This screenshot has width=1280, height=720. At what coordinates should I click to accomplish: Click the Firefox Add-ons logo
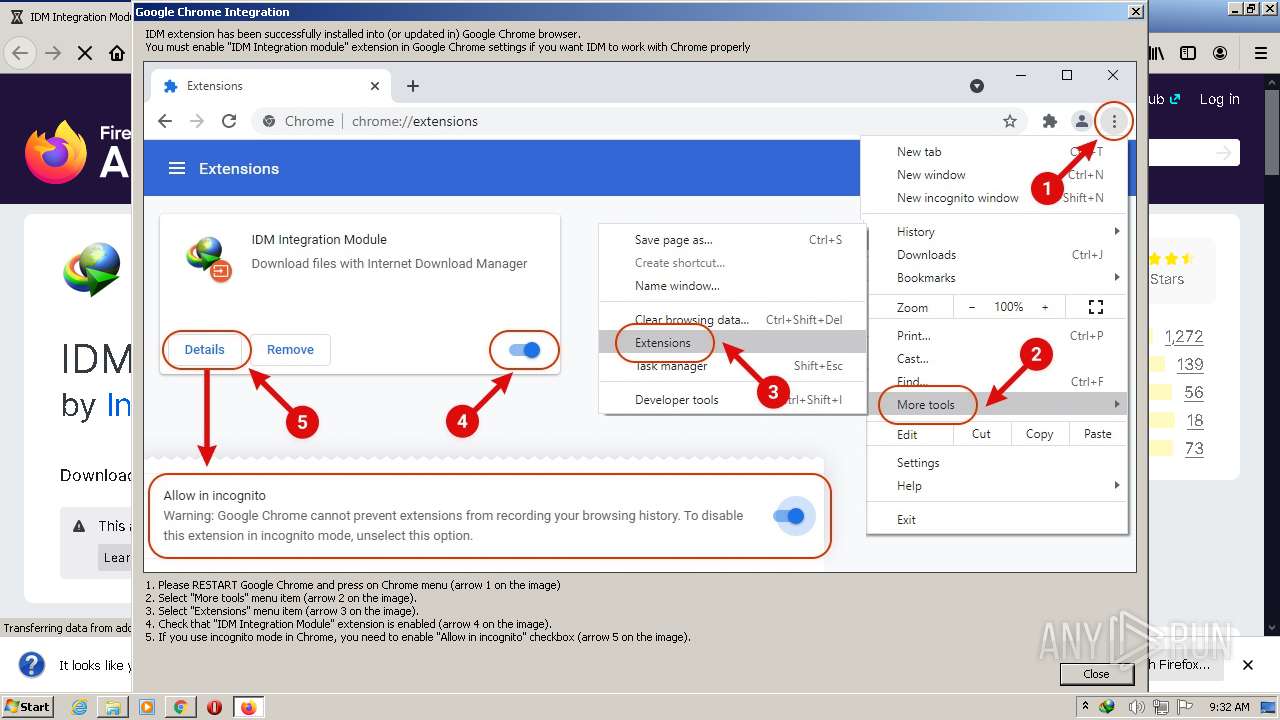coord(56,152)
